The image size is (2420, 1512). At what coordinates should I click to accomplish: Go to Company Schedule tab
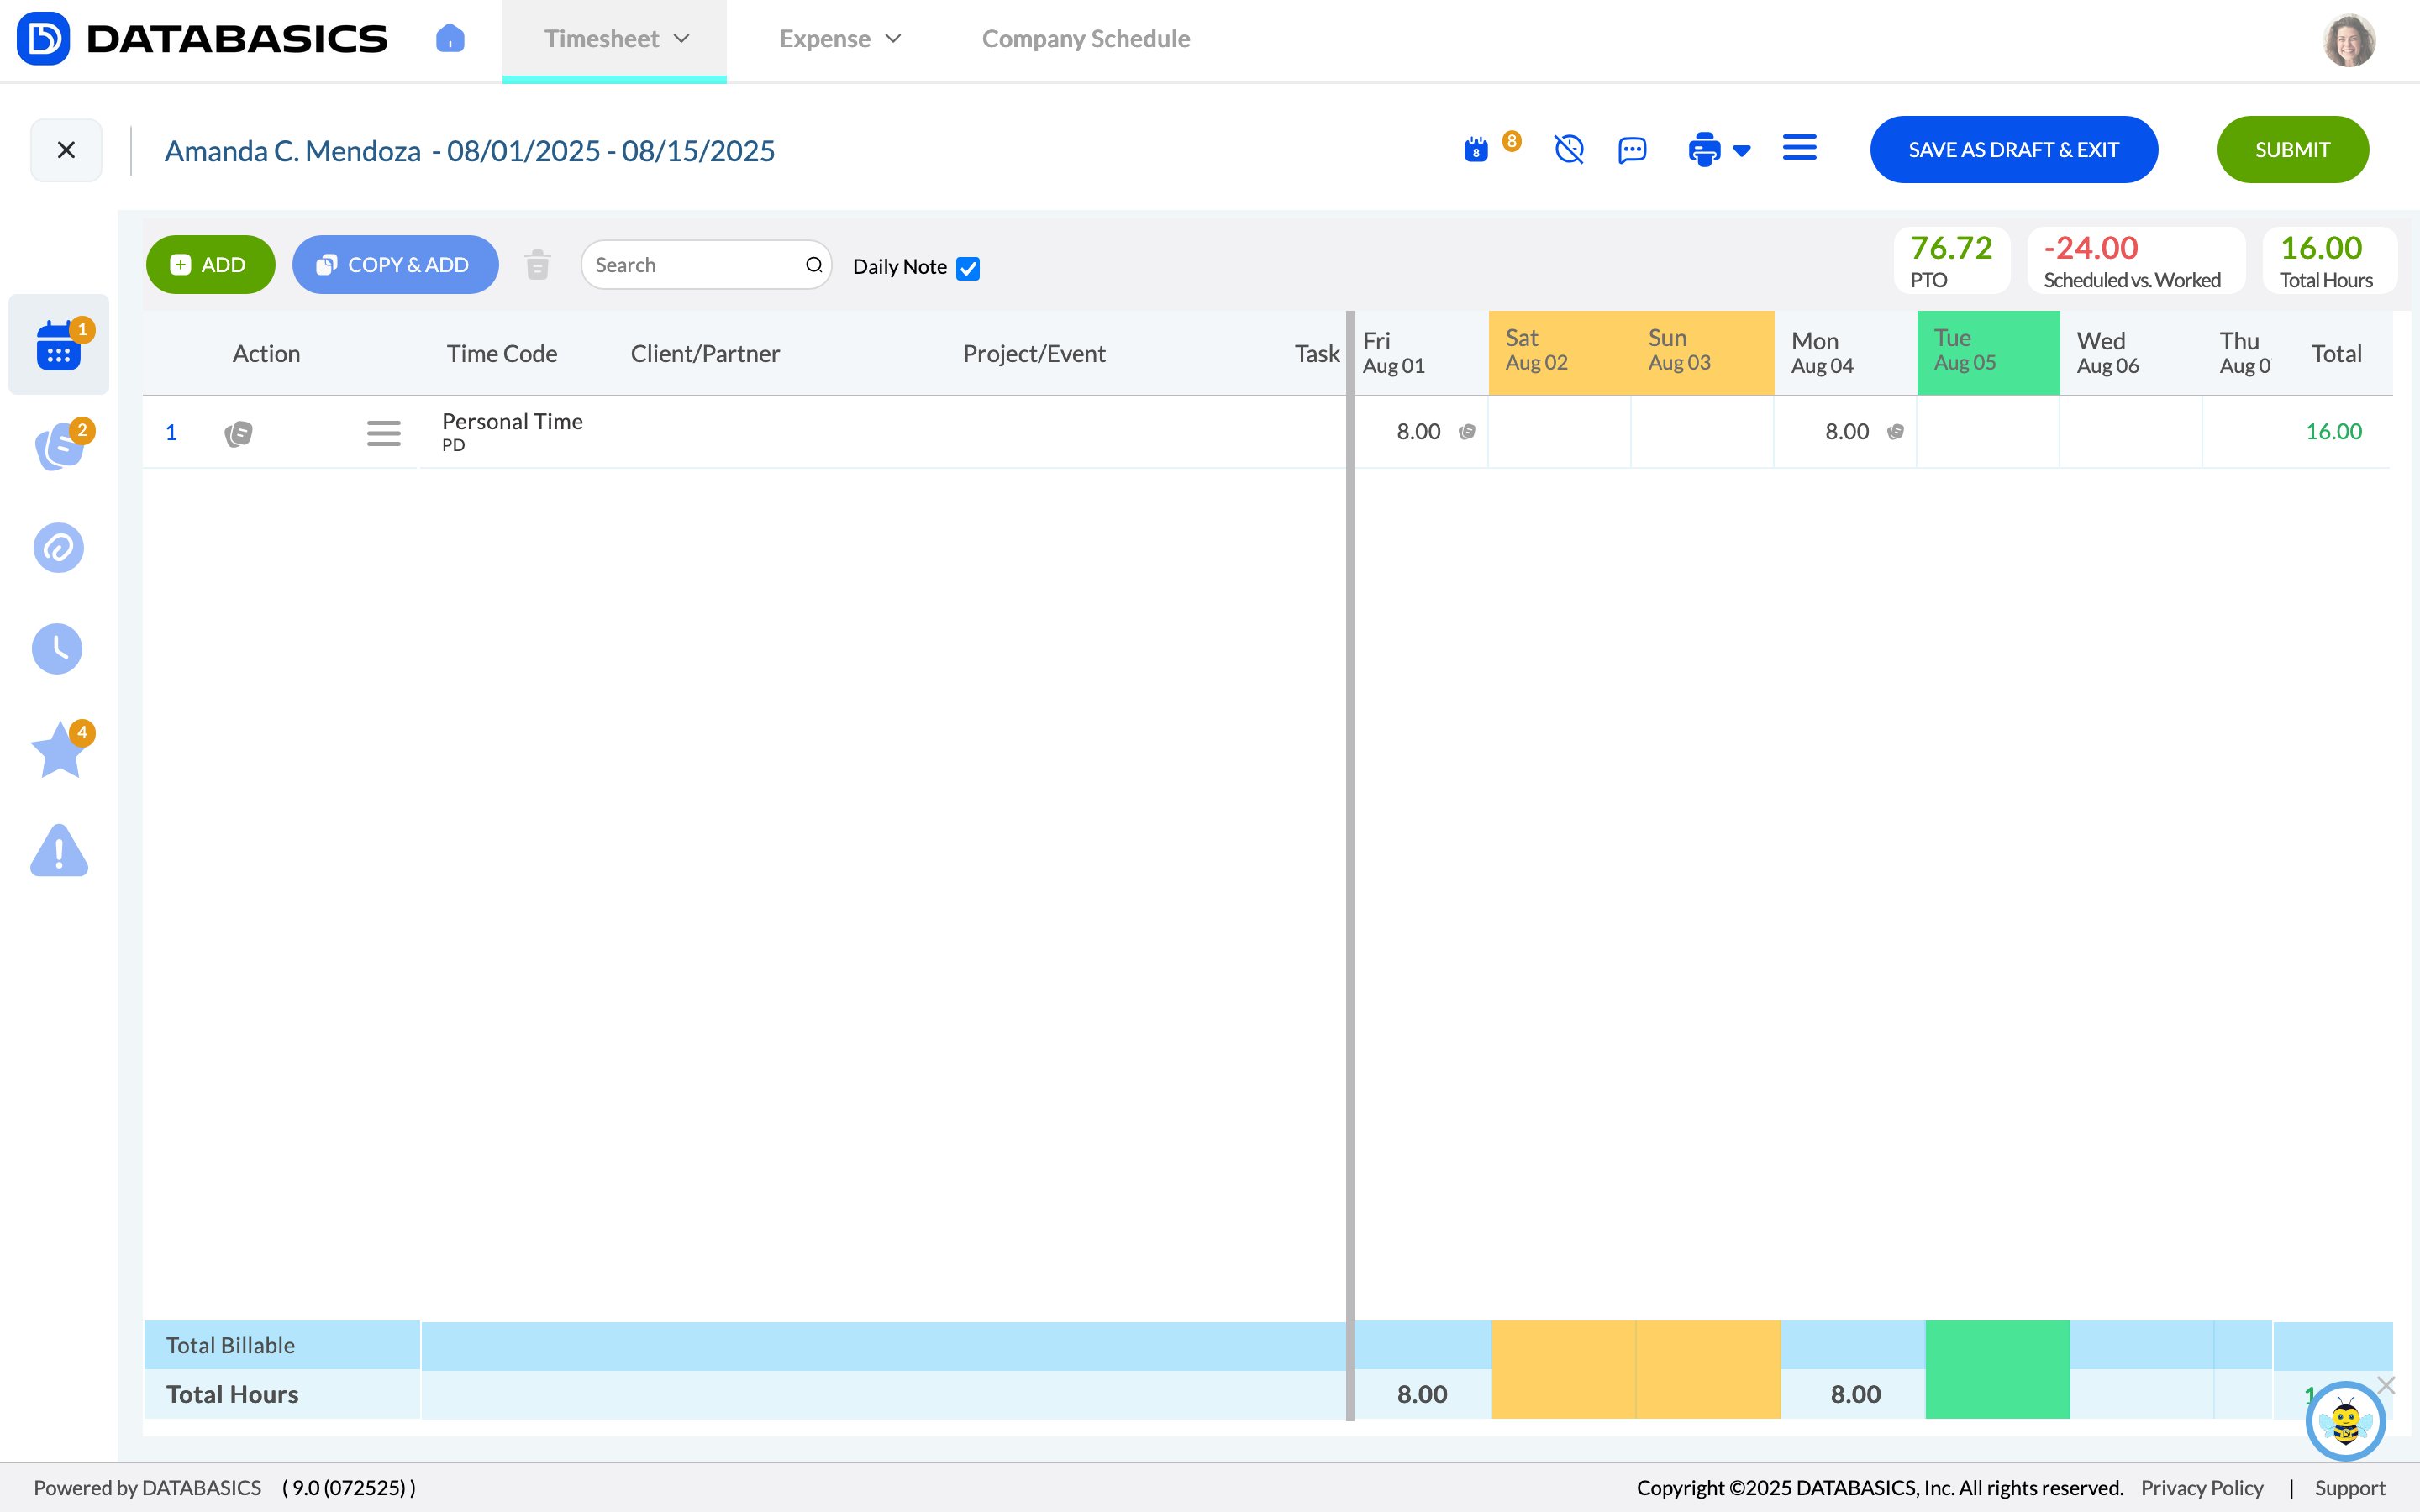coord(1085,39)
